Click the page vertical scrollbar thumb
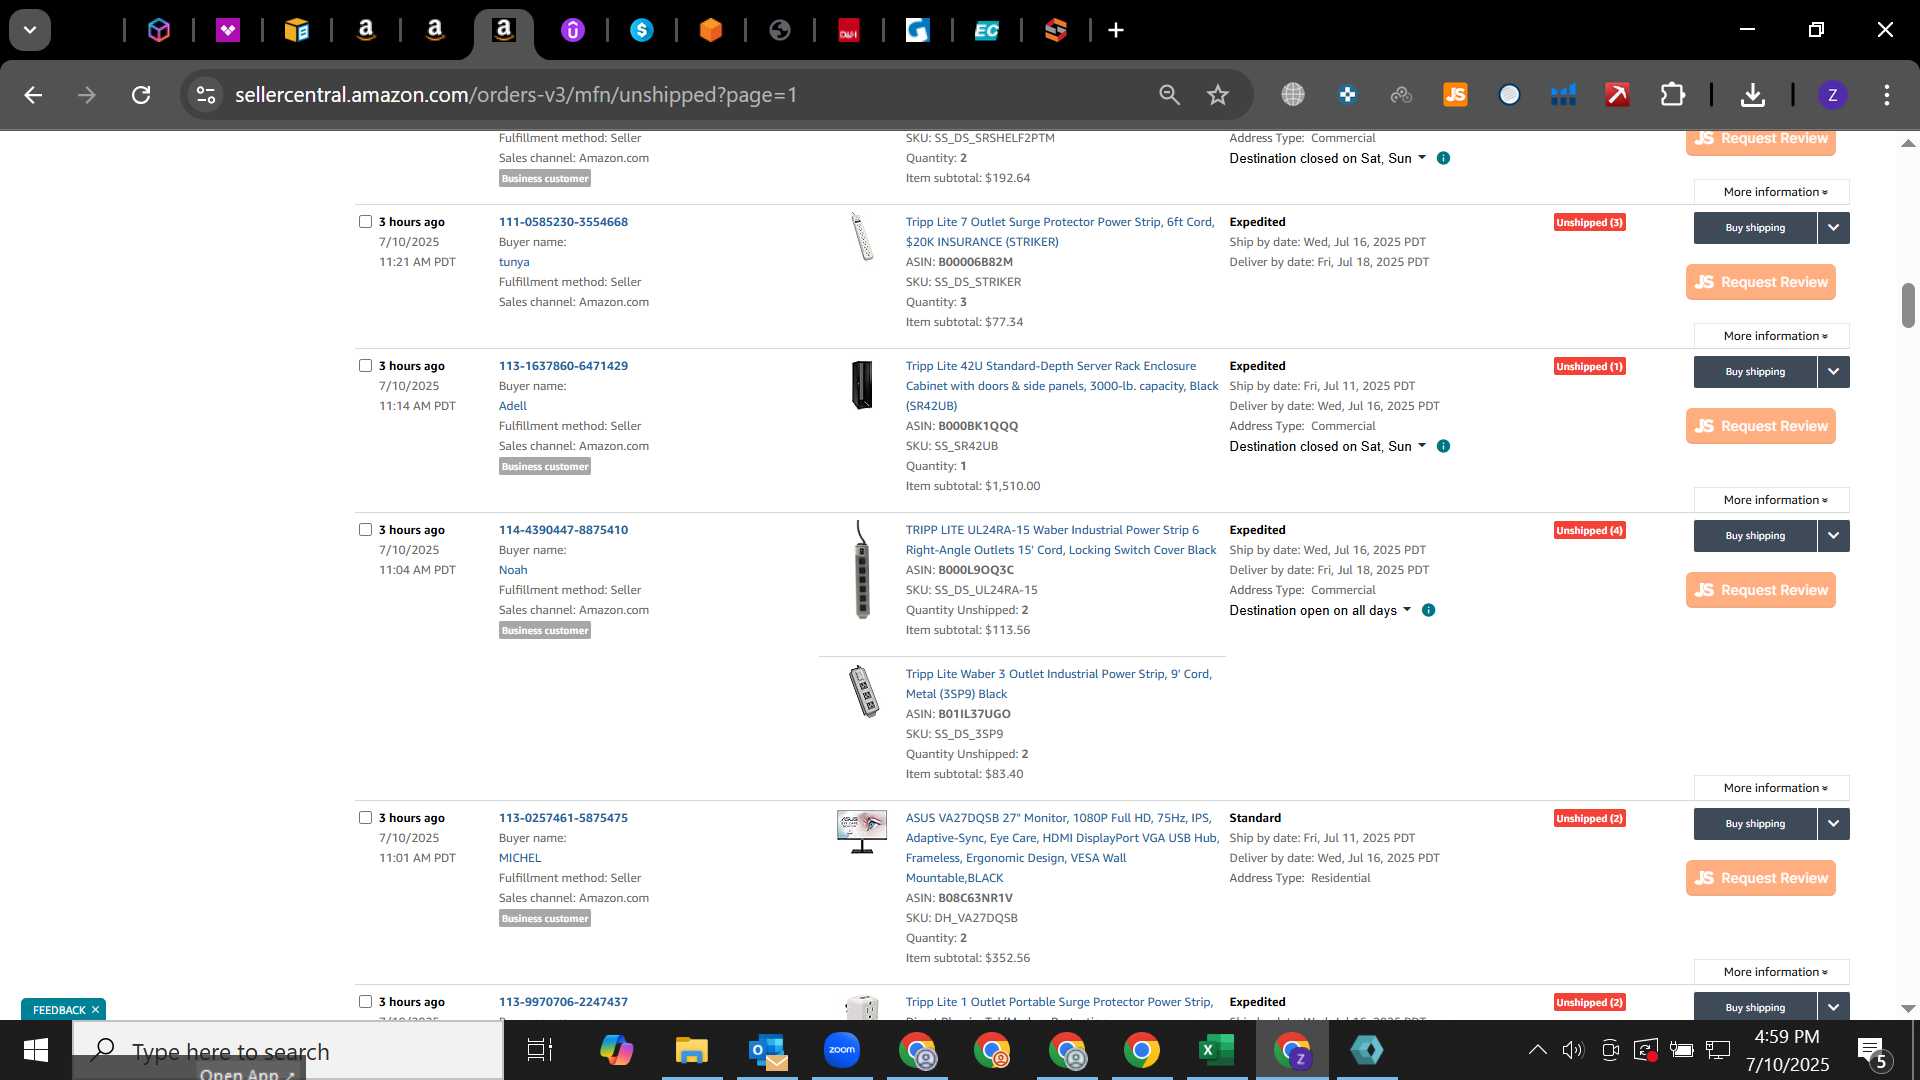 [1908, 306]
